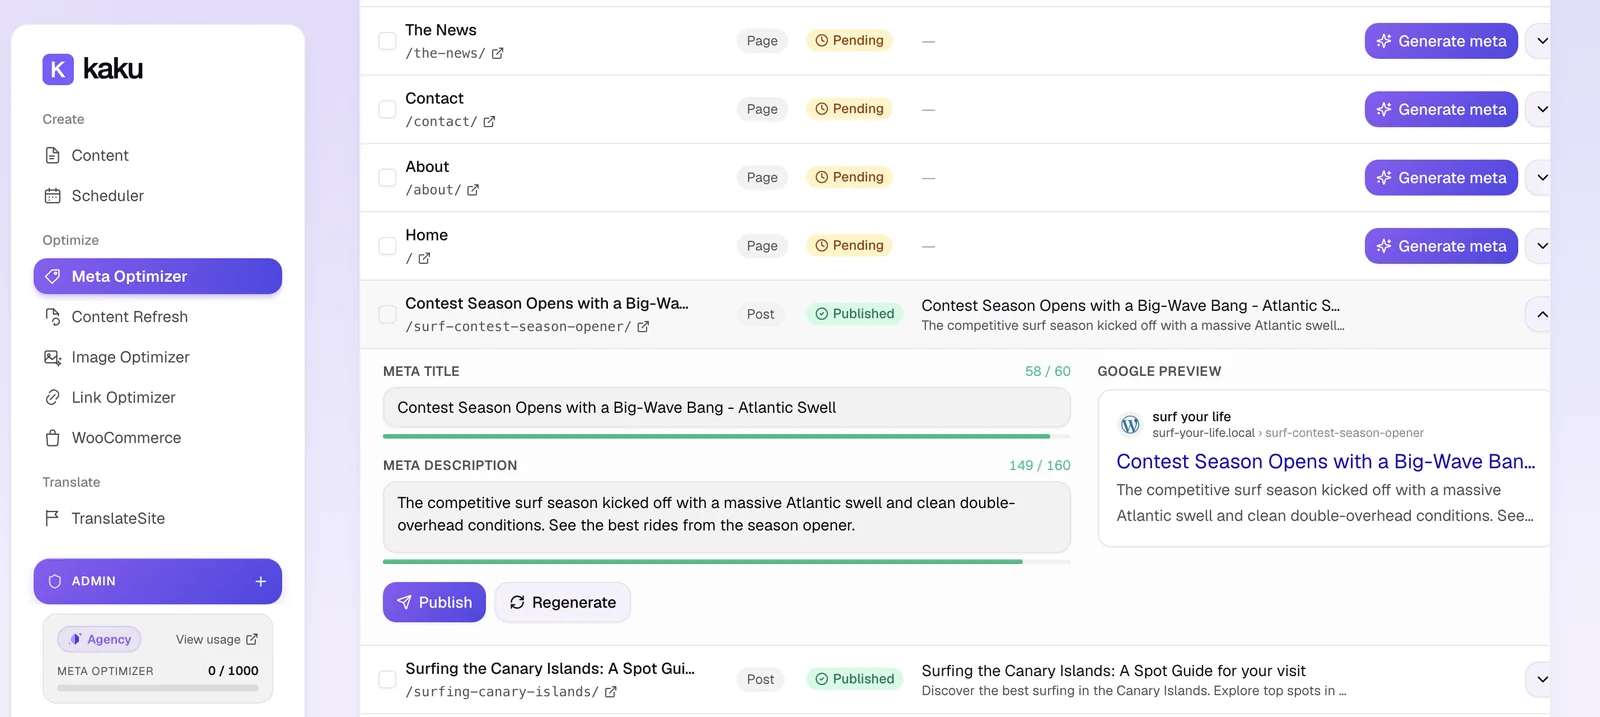The image size is (1600, 717).
Task: Generate meta for About page
Action: pyautogui.click(x=1441, y=177)
